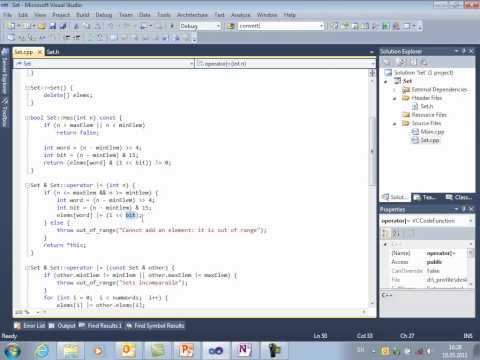Open the OneNote taskbar icon

[244, 351]
